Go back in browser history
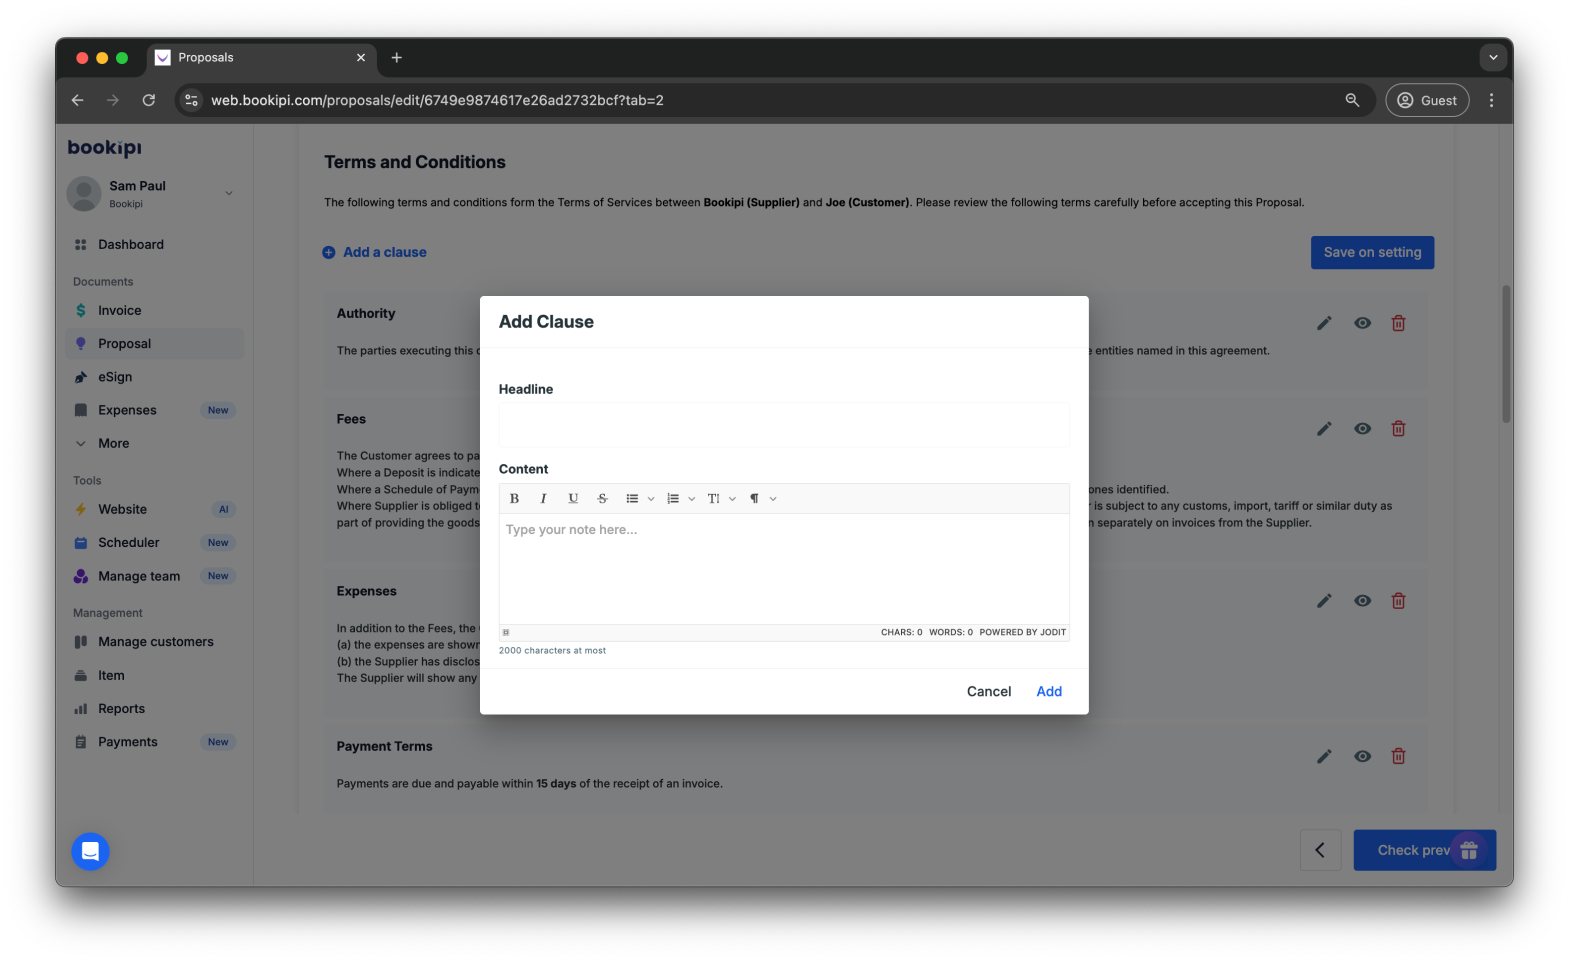The width and height of the screenshot is (1569, 960). (x=78, y=100)
